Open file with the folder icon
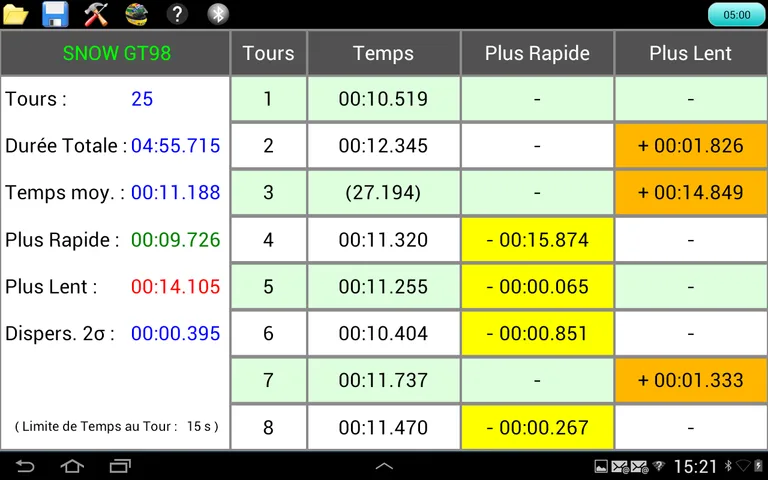This screenshot has width=768, height=480. pyautogui.click(x=16, y=14)
